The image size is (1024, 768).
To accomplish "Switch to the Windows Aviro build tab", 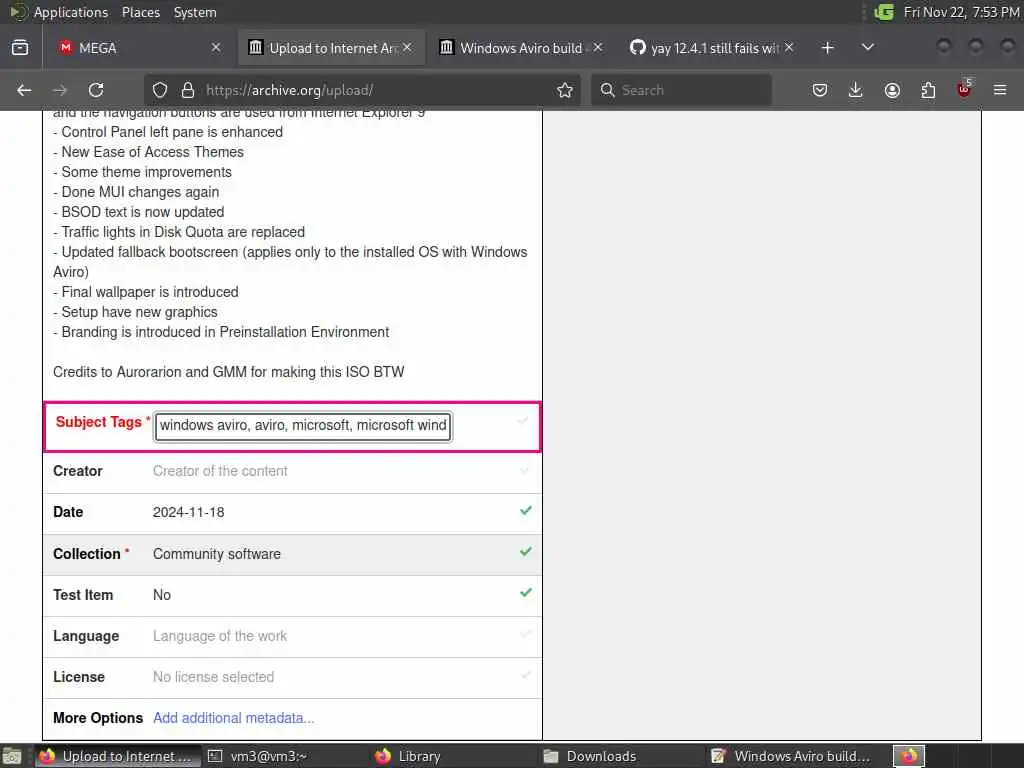I will [x=520, y=48].
